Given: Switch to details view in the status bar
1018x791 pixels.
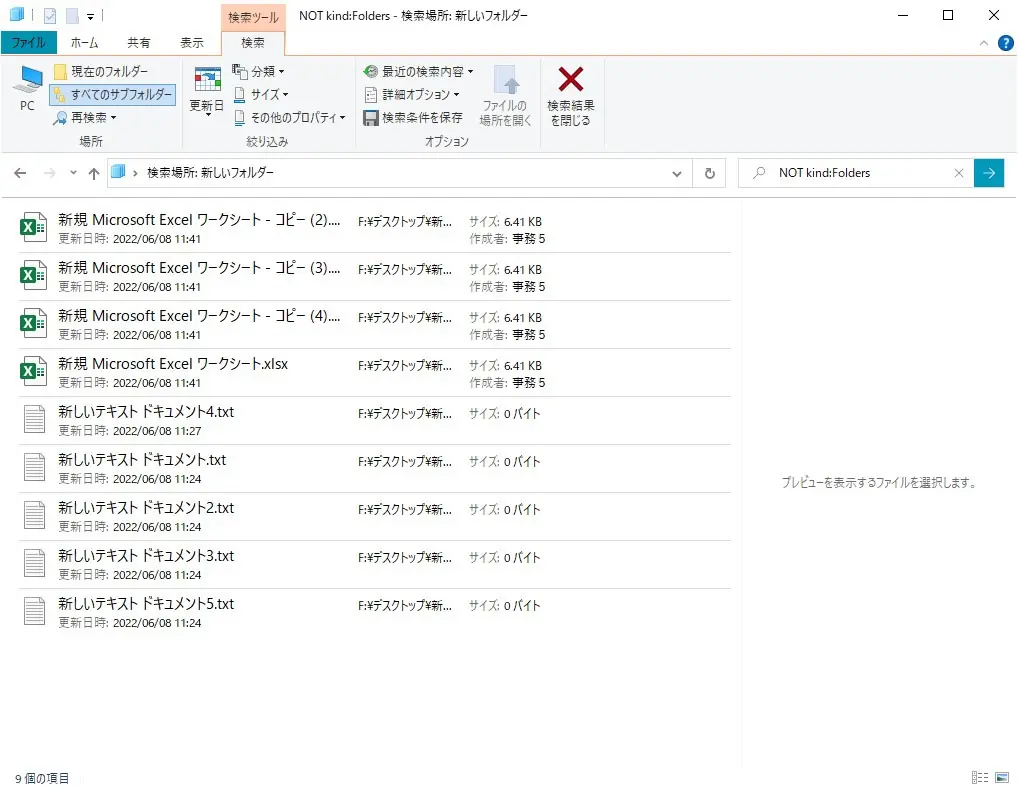Looking at the screenshot, I should point(979,777).
